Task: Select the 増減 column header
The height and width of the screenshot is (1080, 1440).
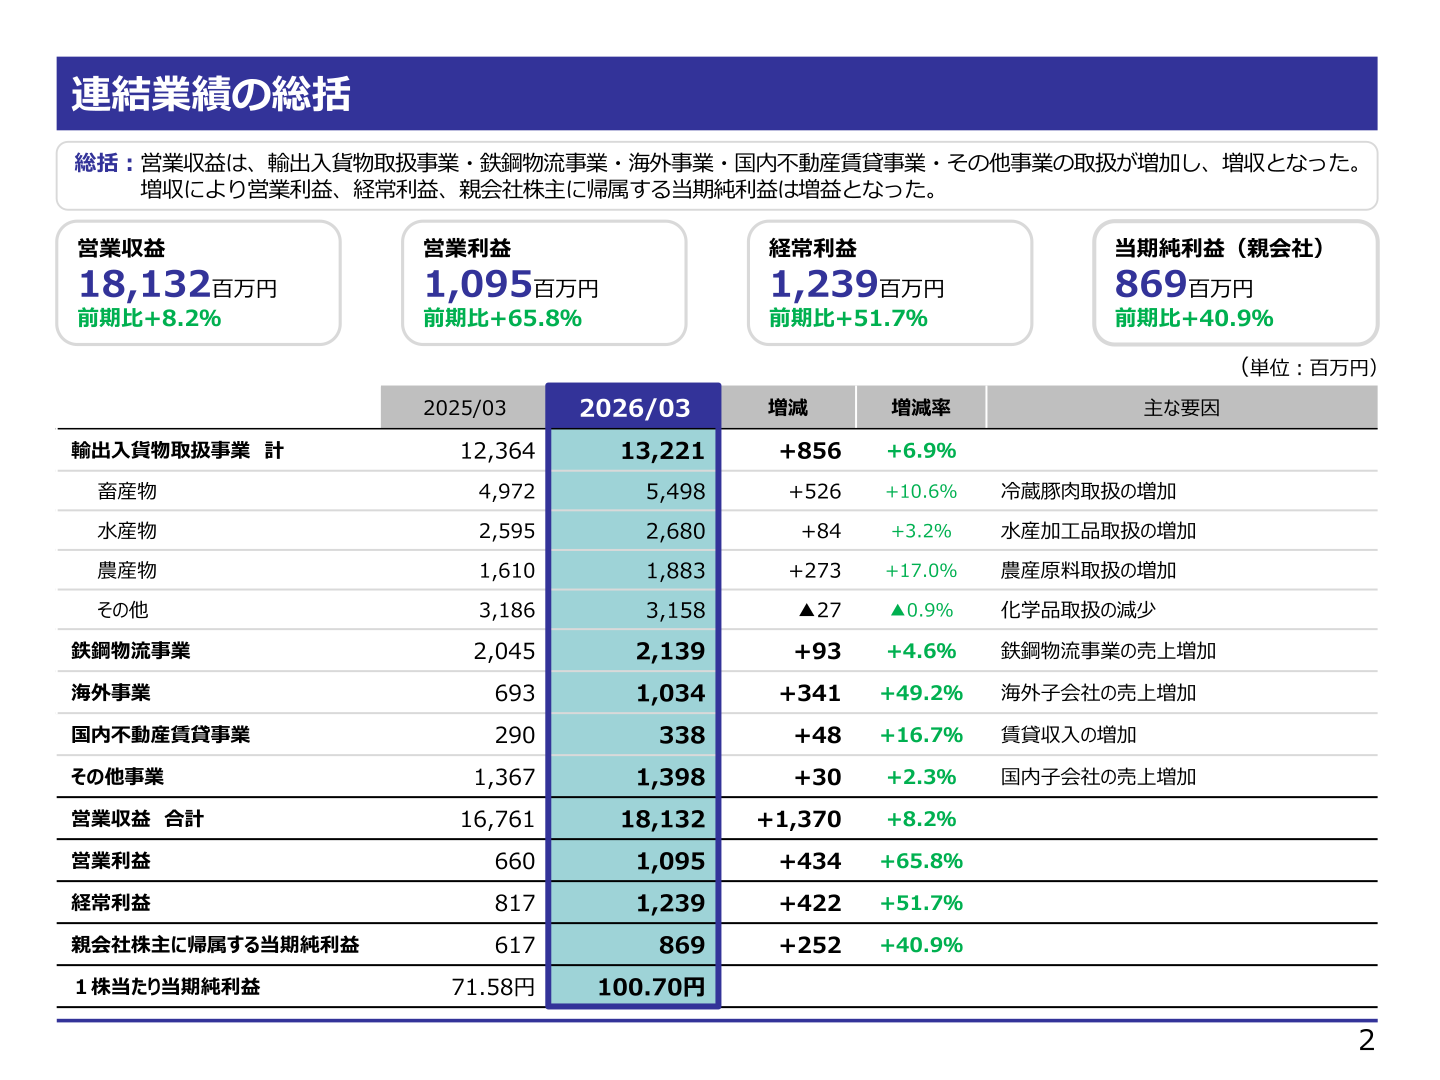Action: 788,408
